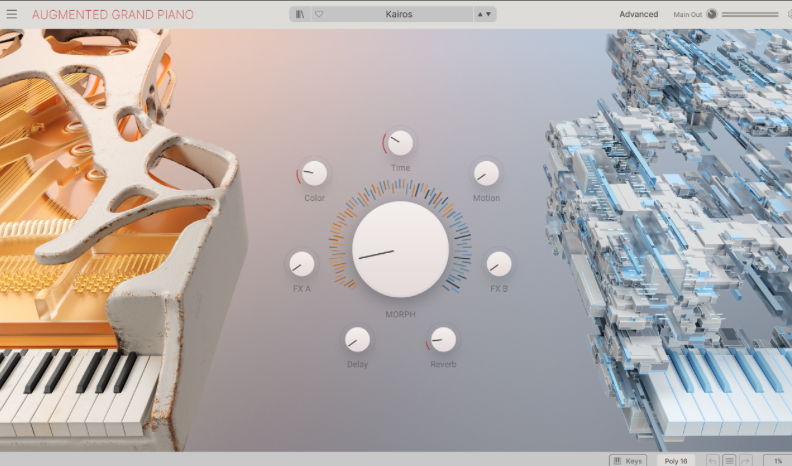
Task: Click the Kairos preset name field
Action: click(399, 14)
